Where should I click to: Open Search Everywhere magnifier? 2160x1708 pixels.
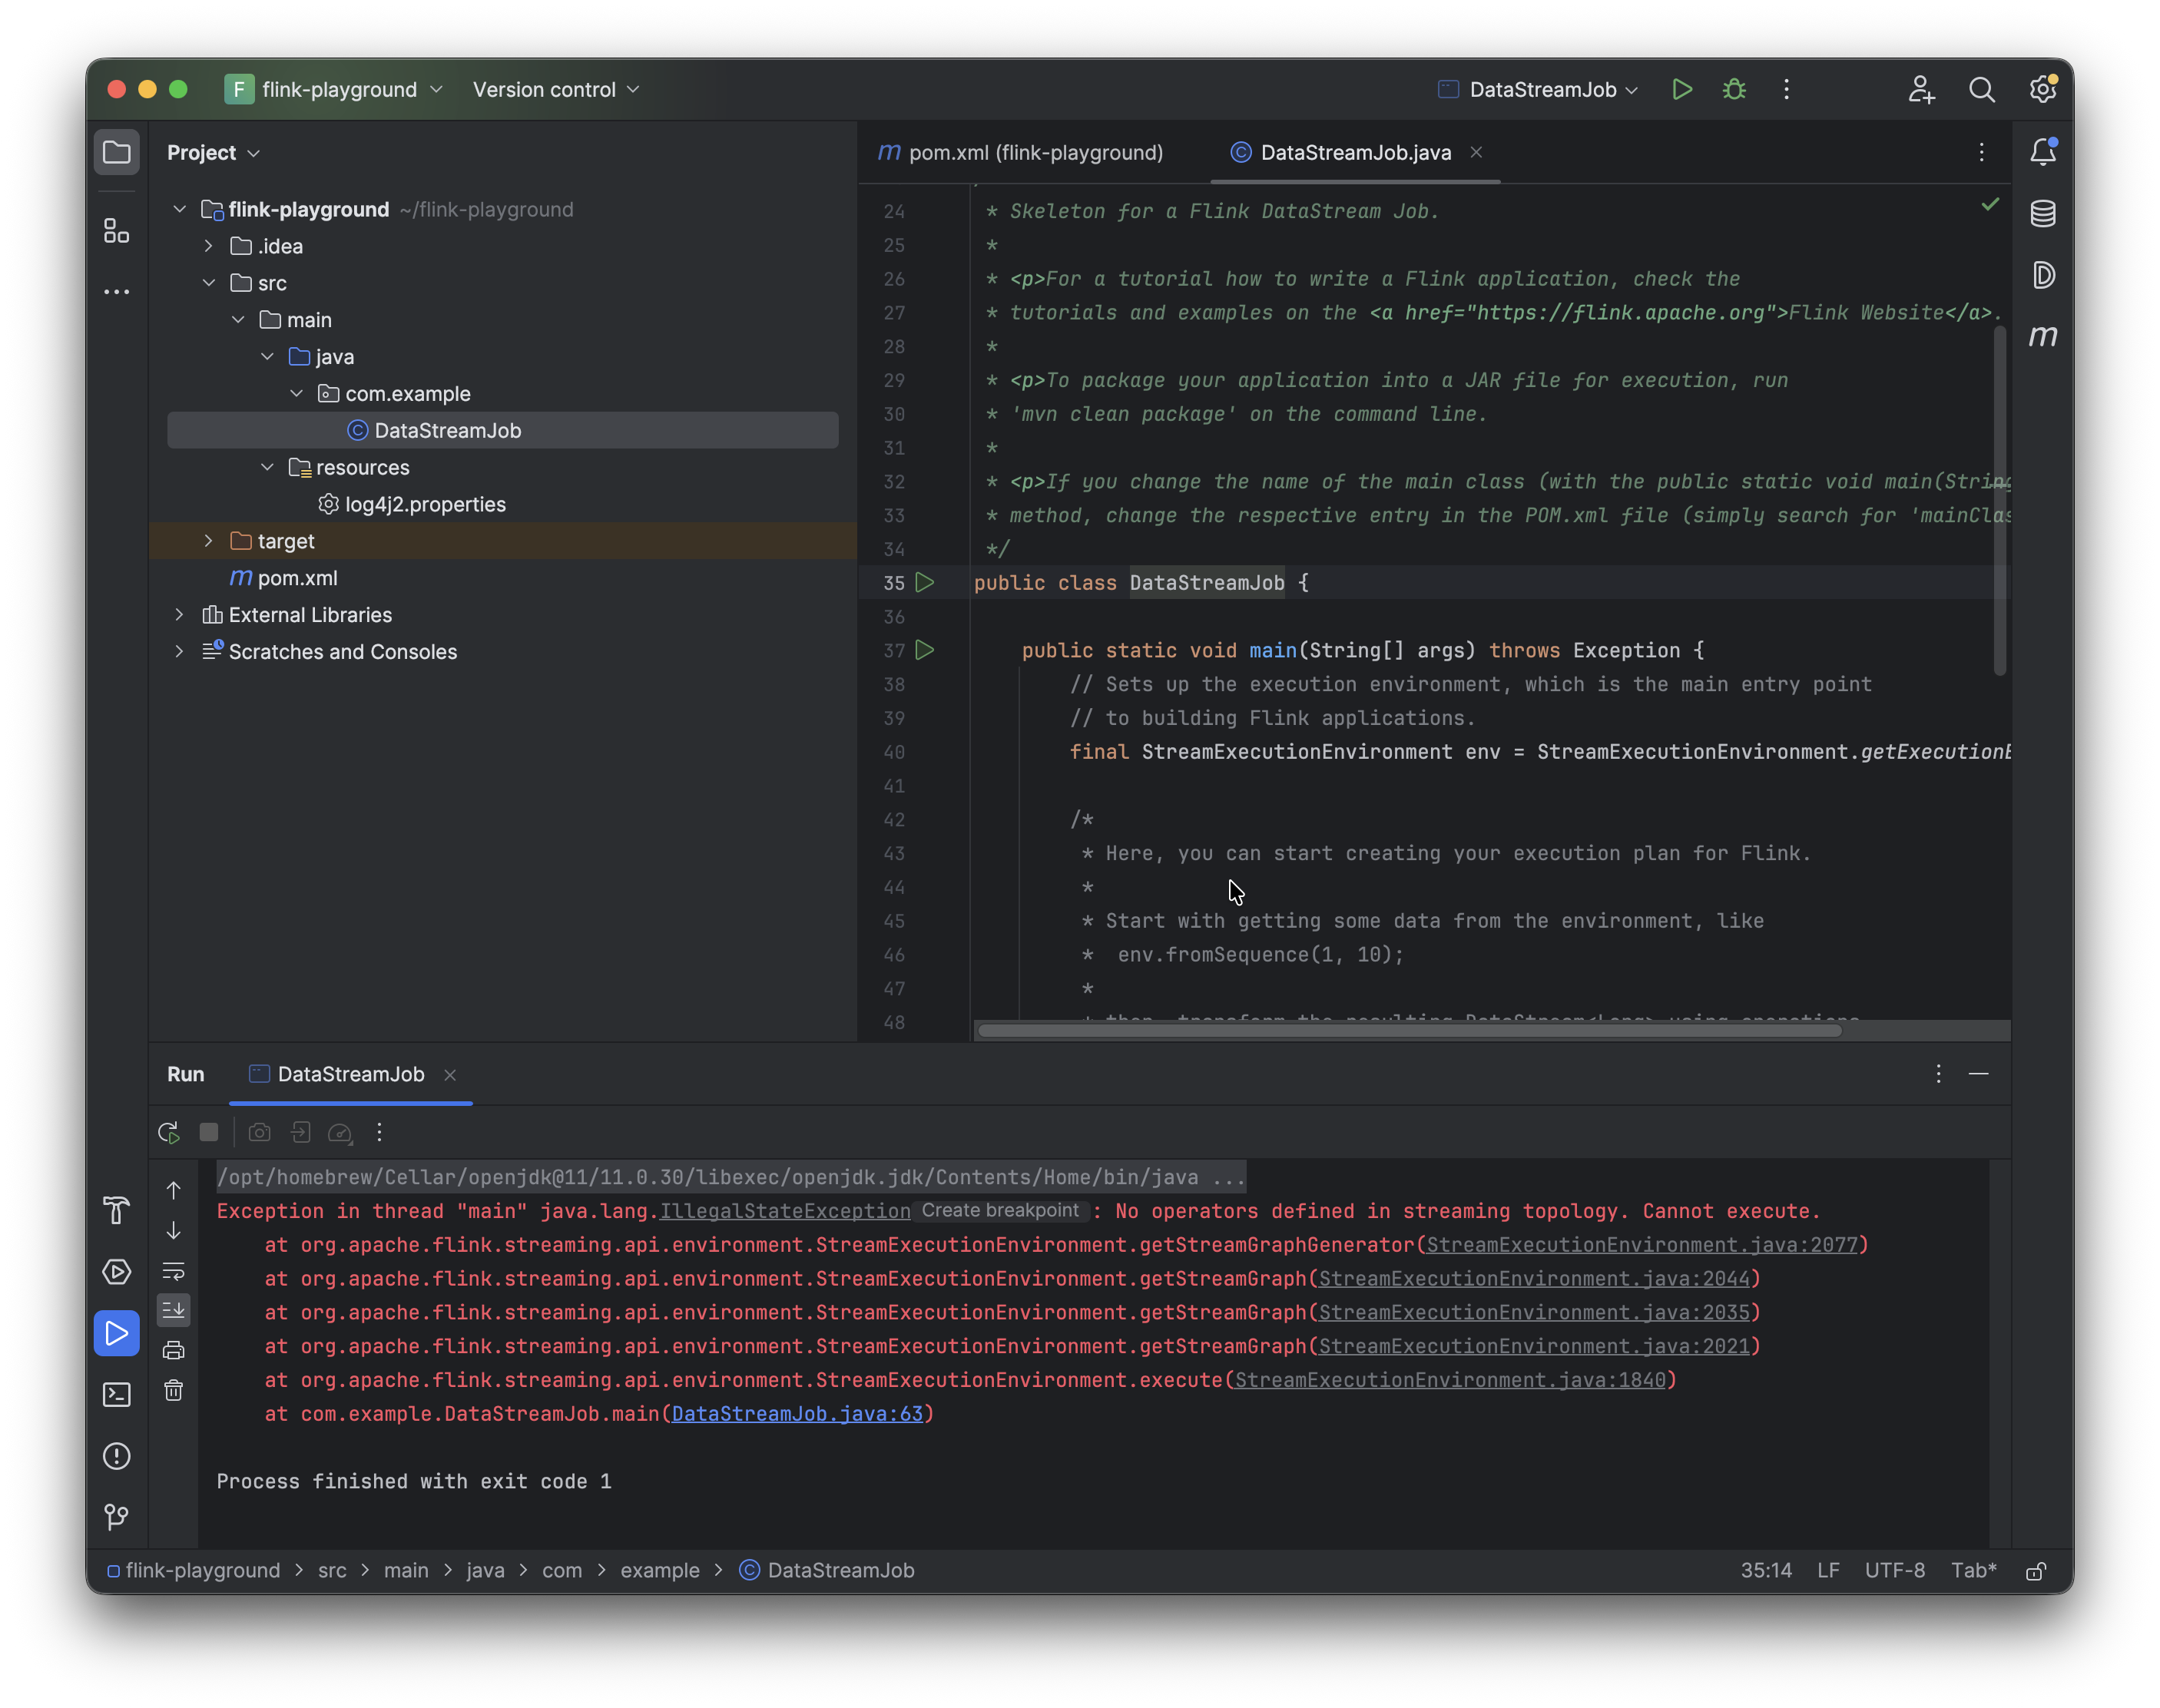pyautogui.click(x=1981, y=90)
